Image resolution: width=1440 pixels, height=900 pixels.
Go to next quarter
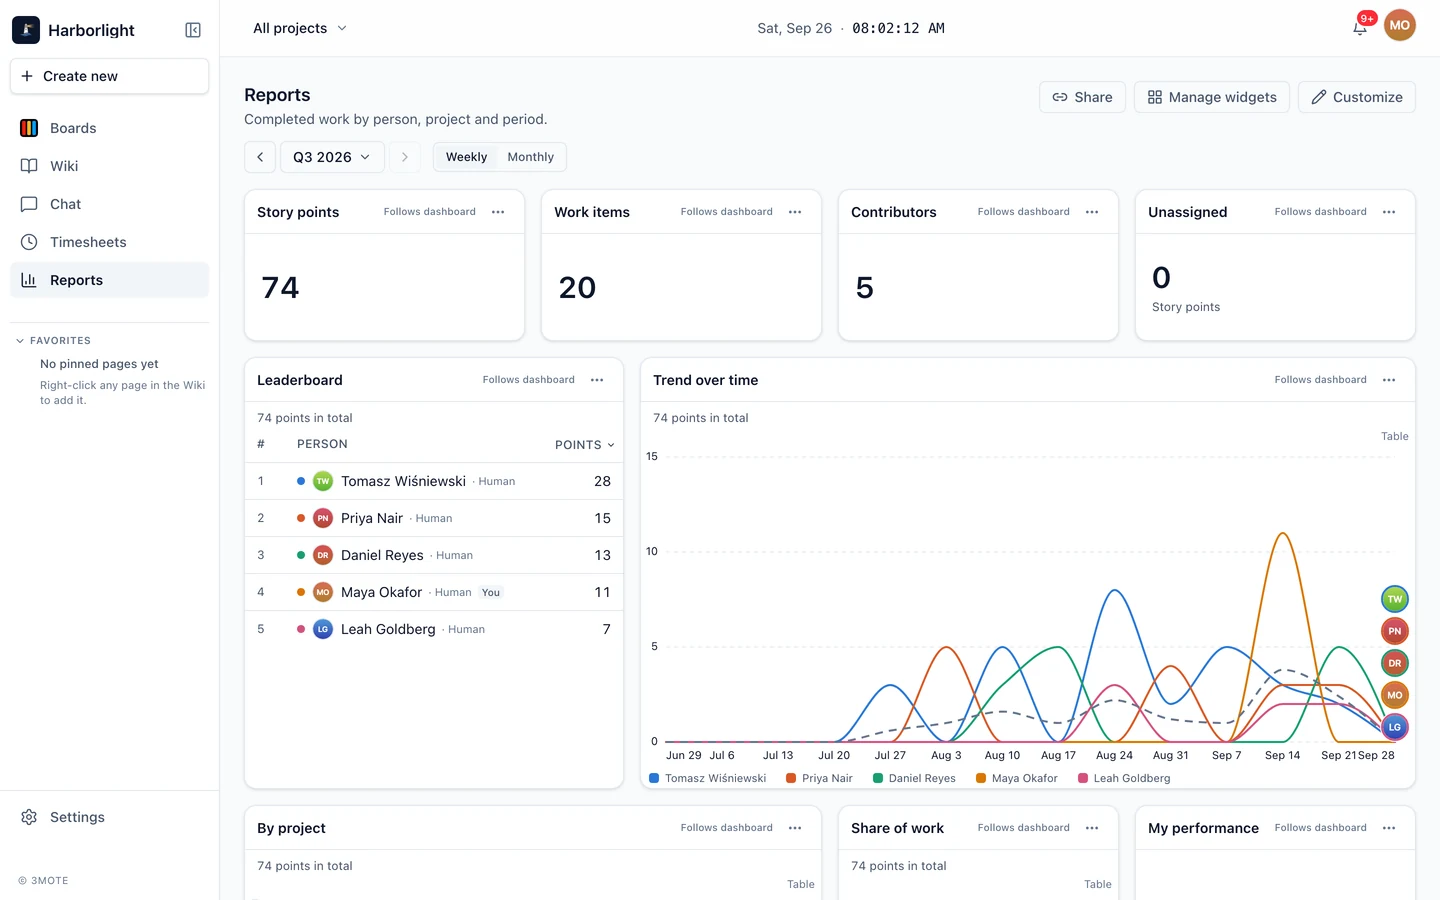click(x=405, y=157)
